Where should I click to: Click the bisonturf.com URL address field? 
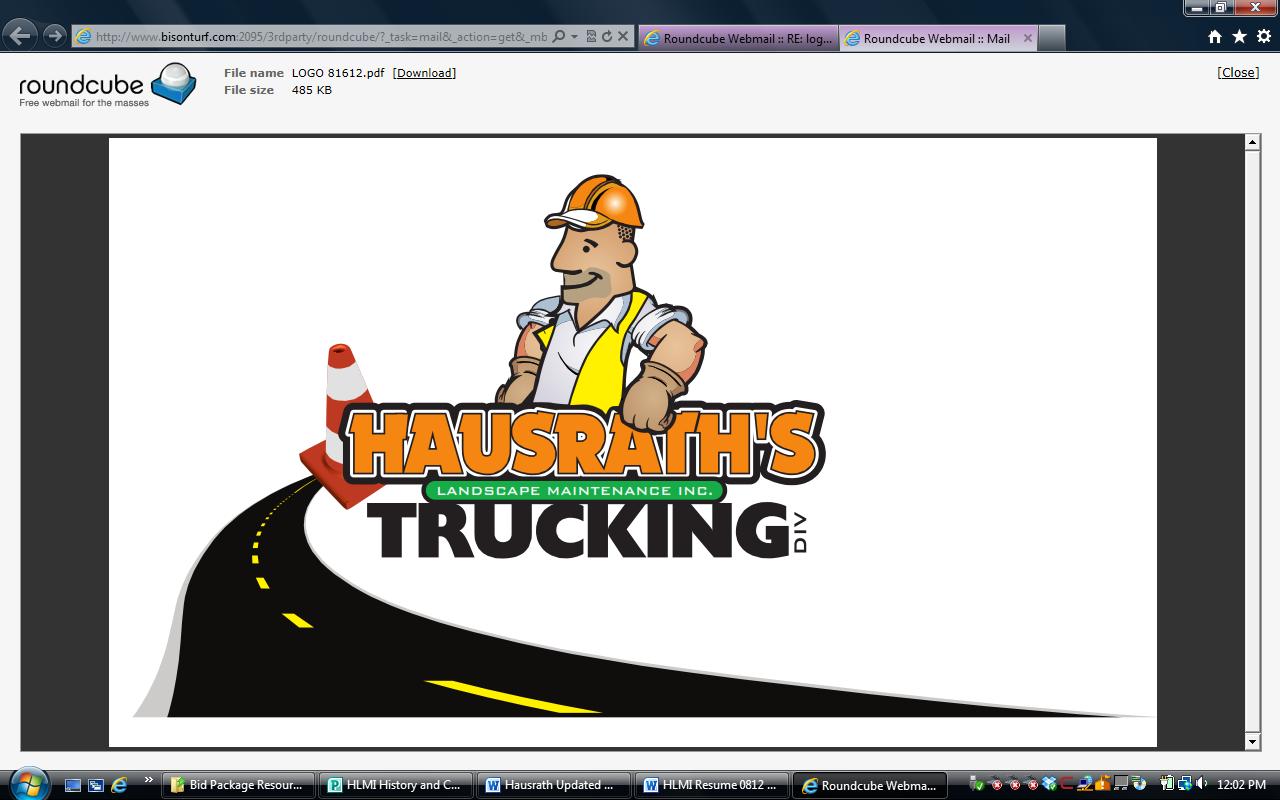[320, 36]
